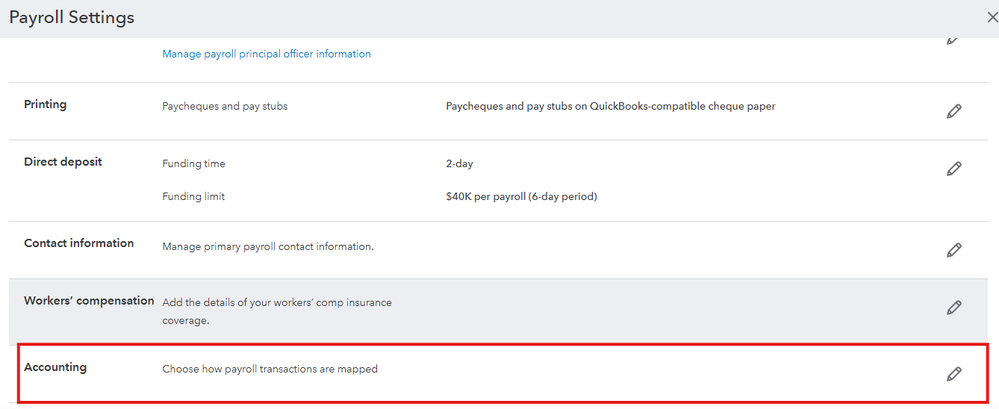
Task: Click the Workers' compensation heading
Action: pyautogui.click(x=89, y=301)
